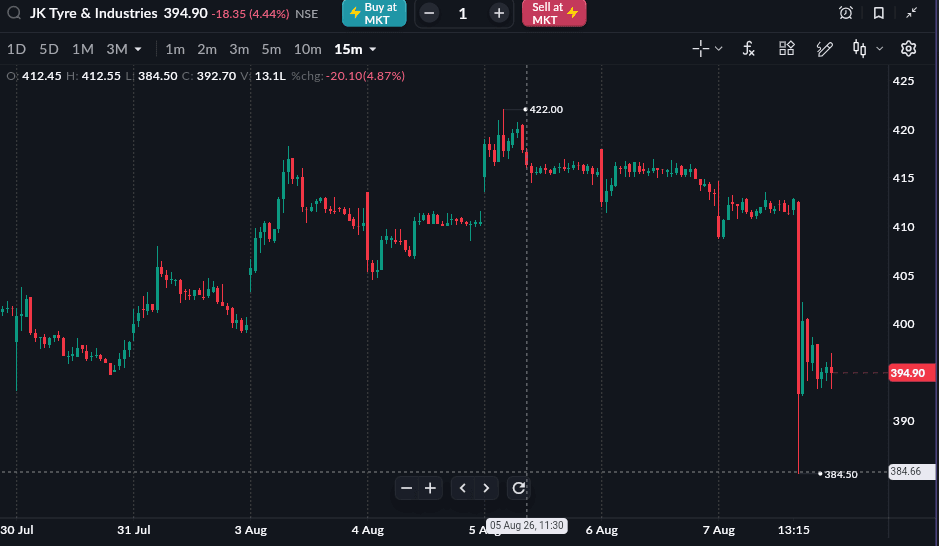Click the 13:15 time axis label
The image size is (939, 546).
(793, 530)
